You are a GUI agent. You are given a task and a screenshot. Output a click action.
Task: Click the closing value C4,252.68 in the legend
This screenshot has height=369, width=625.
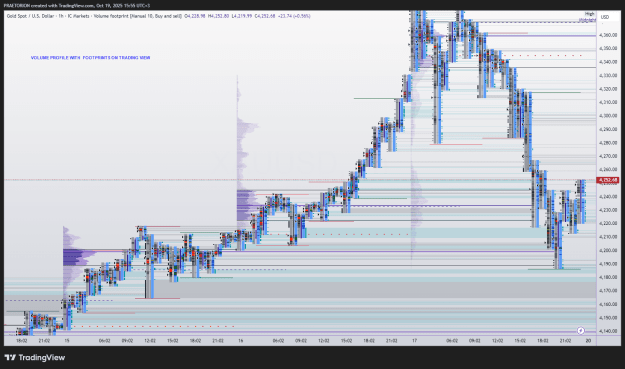[x=265, y=16]
